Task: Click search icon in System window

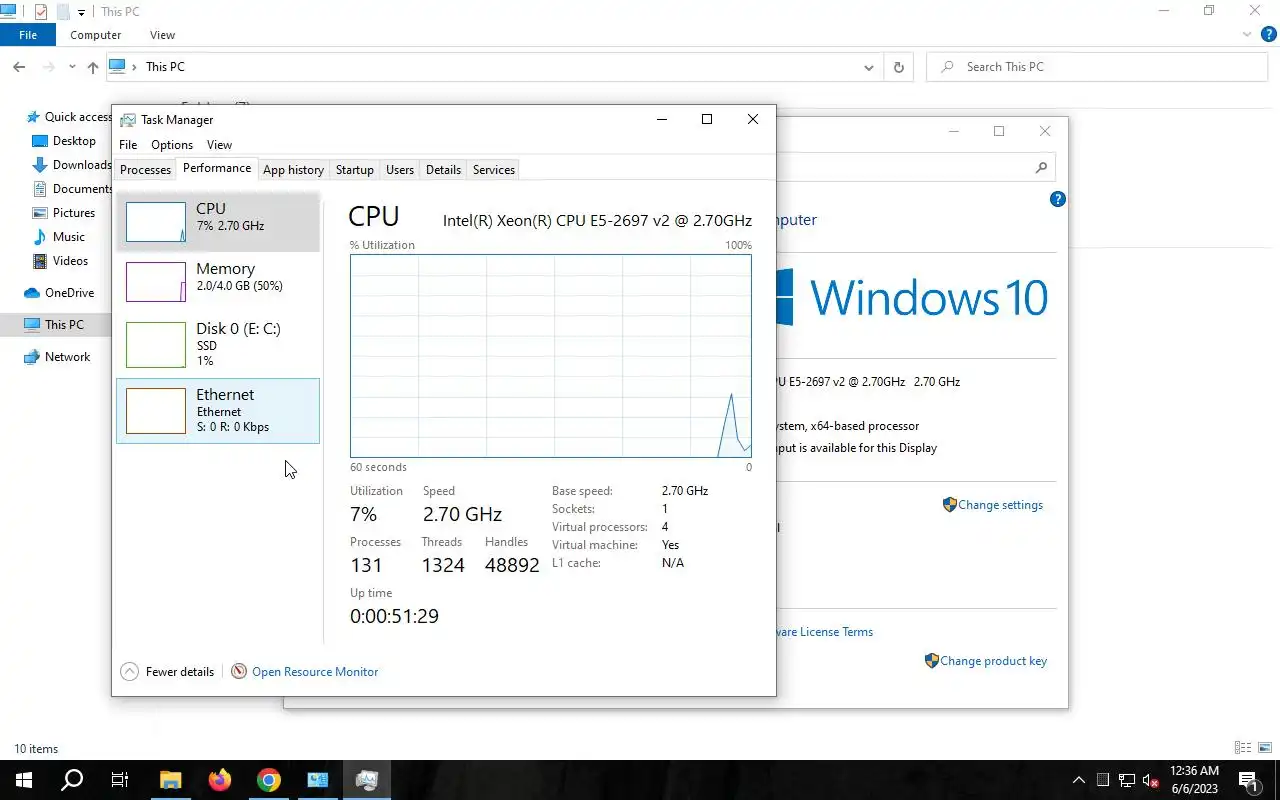Action: pyautogui.click(x=1041, y=168)
